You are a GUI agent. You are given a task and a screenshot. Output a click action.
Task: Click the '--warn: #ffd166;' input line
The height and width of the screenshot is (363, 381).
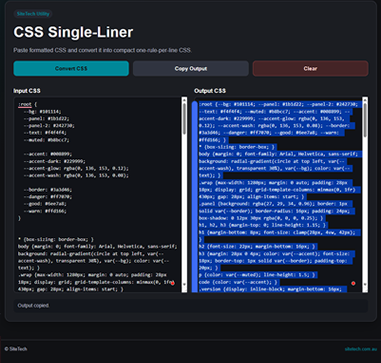click(x=45, y=211)
